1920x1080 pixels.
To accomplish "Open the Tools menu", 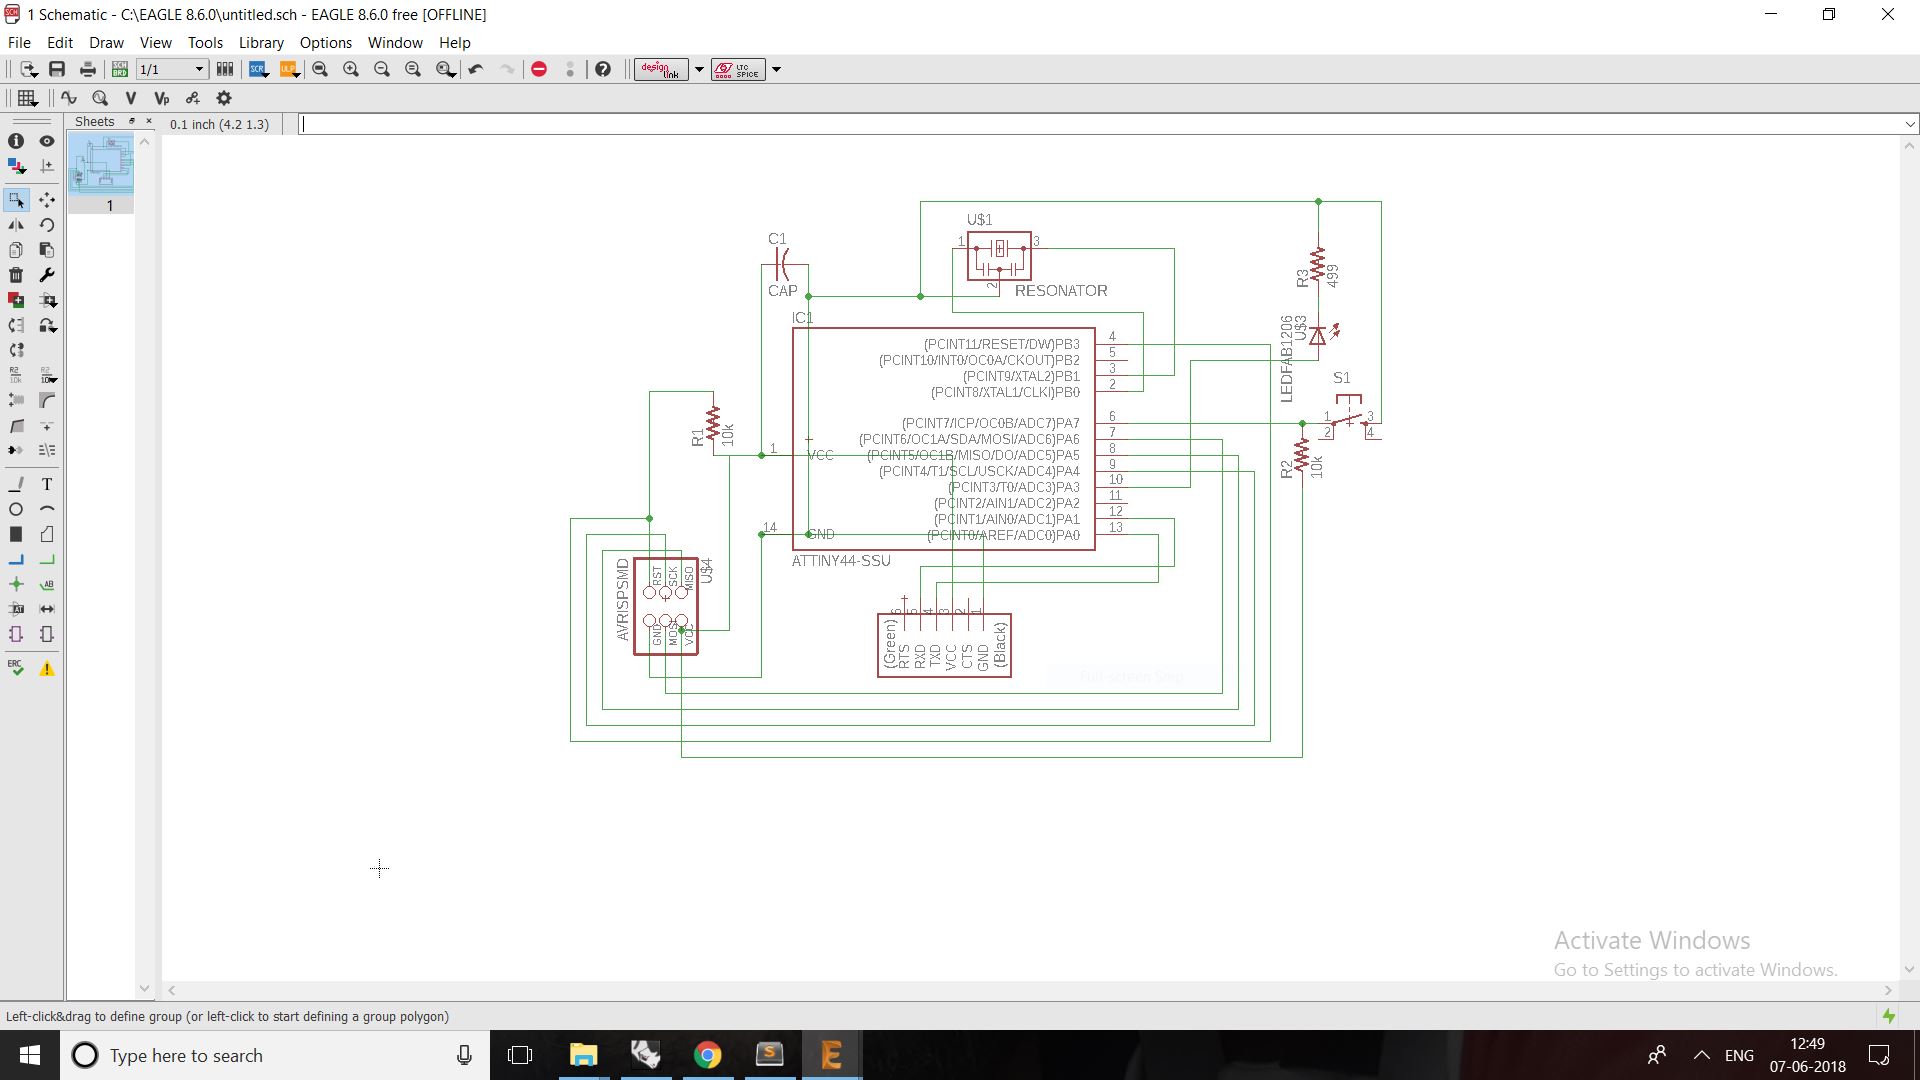I will click(204, 42).
